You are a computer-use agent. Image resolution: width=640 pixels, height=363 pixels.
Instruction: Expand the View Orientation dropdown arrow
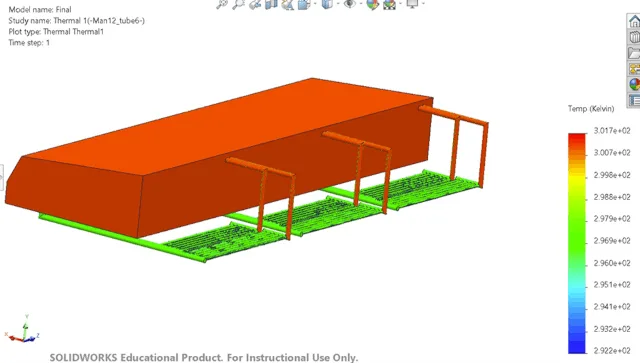[x=315, y=3]
